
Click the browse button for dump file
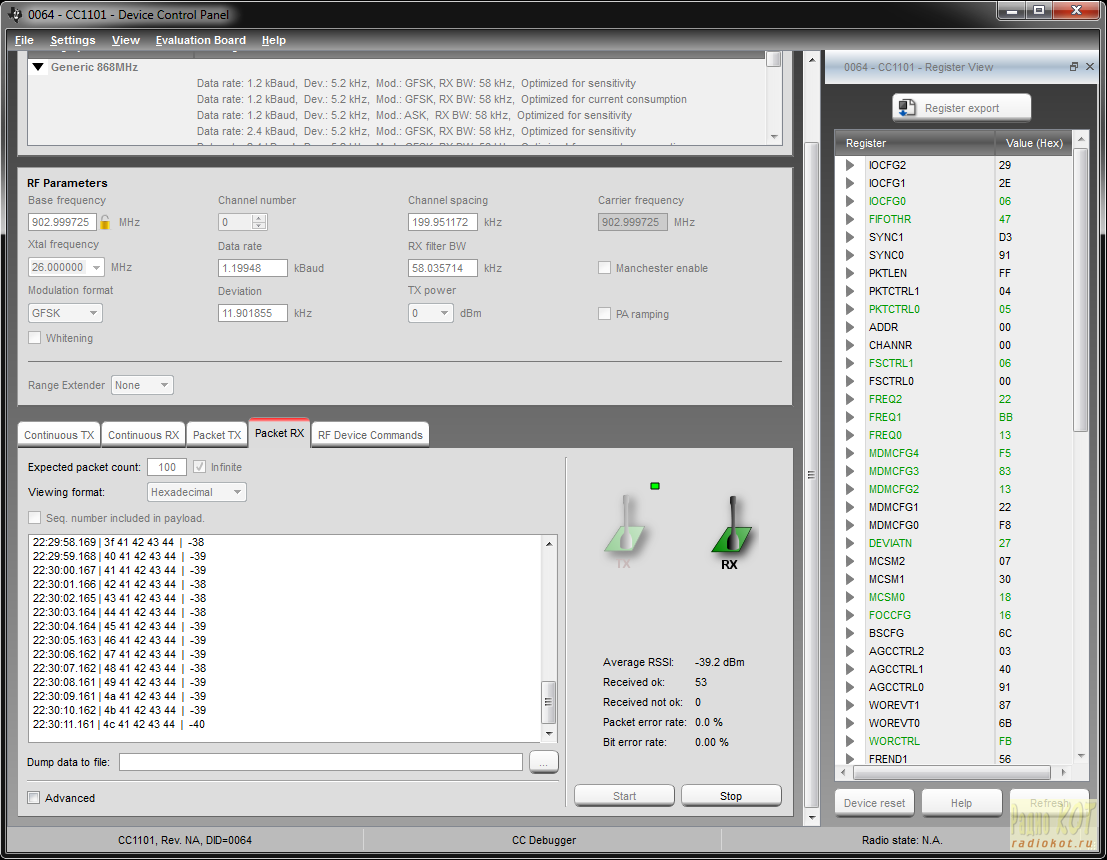(x=544, y=762)
